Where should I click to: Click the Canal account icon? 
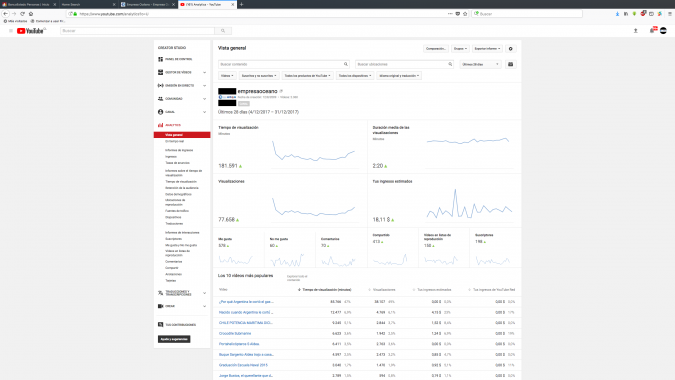[161, 112]
